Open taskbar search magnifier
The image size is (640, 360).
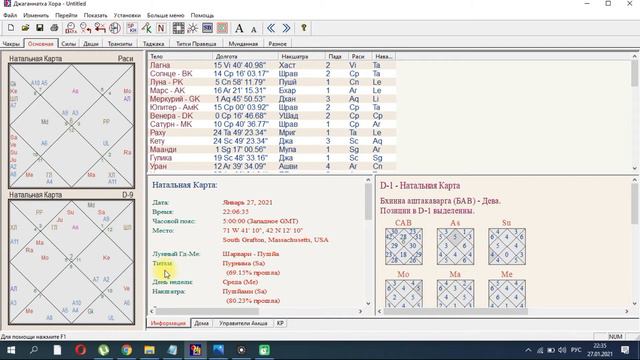point(34,350)
